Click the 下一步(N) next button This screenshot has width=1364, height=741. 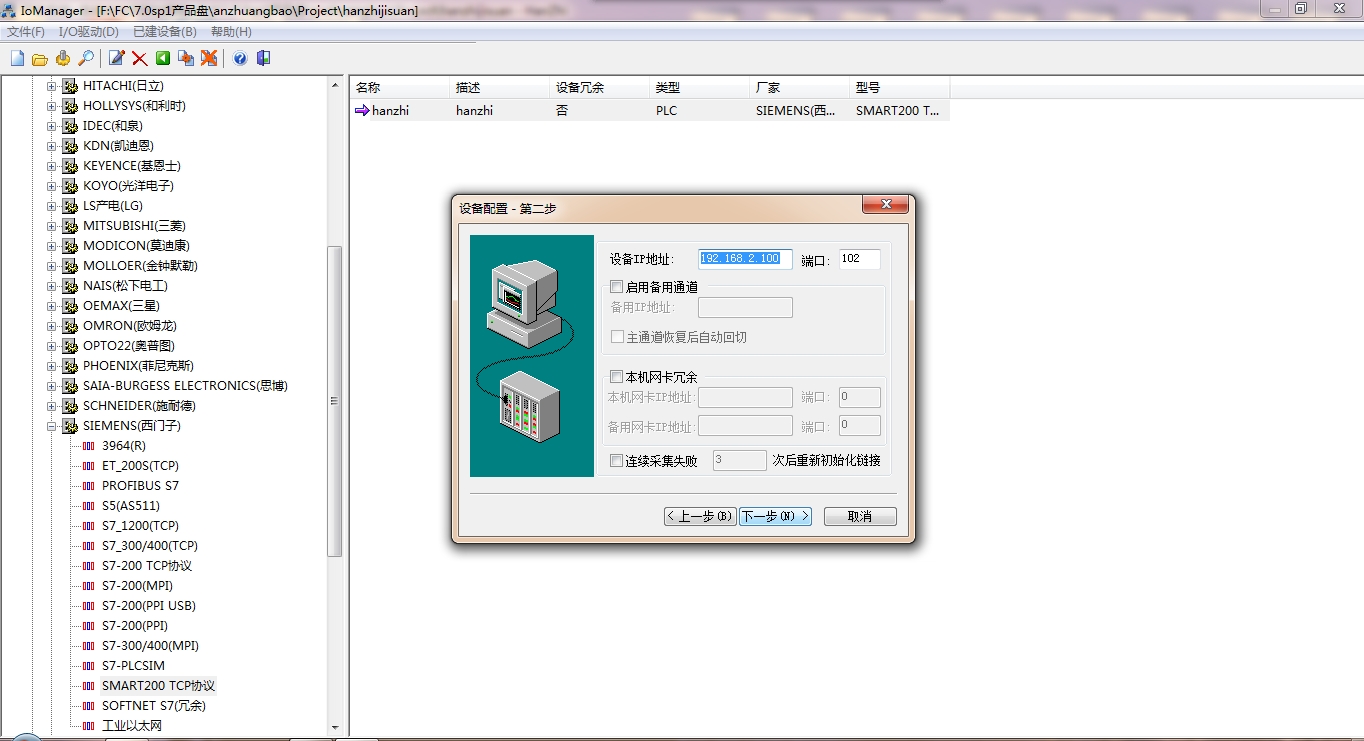coord(775,516)
